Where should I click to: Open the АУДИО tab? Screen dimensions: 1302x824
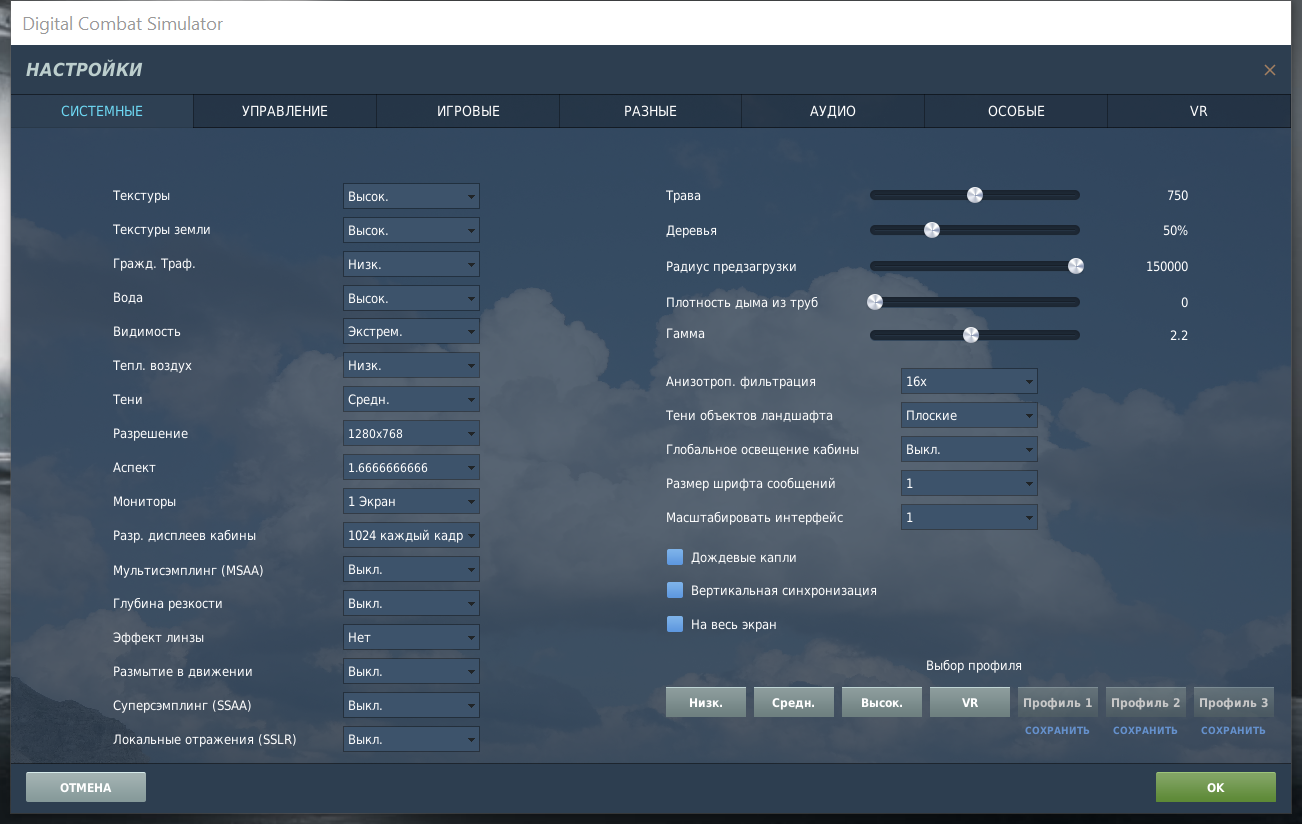point(833,111)
